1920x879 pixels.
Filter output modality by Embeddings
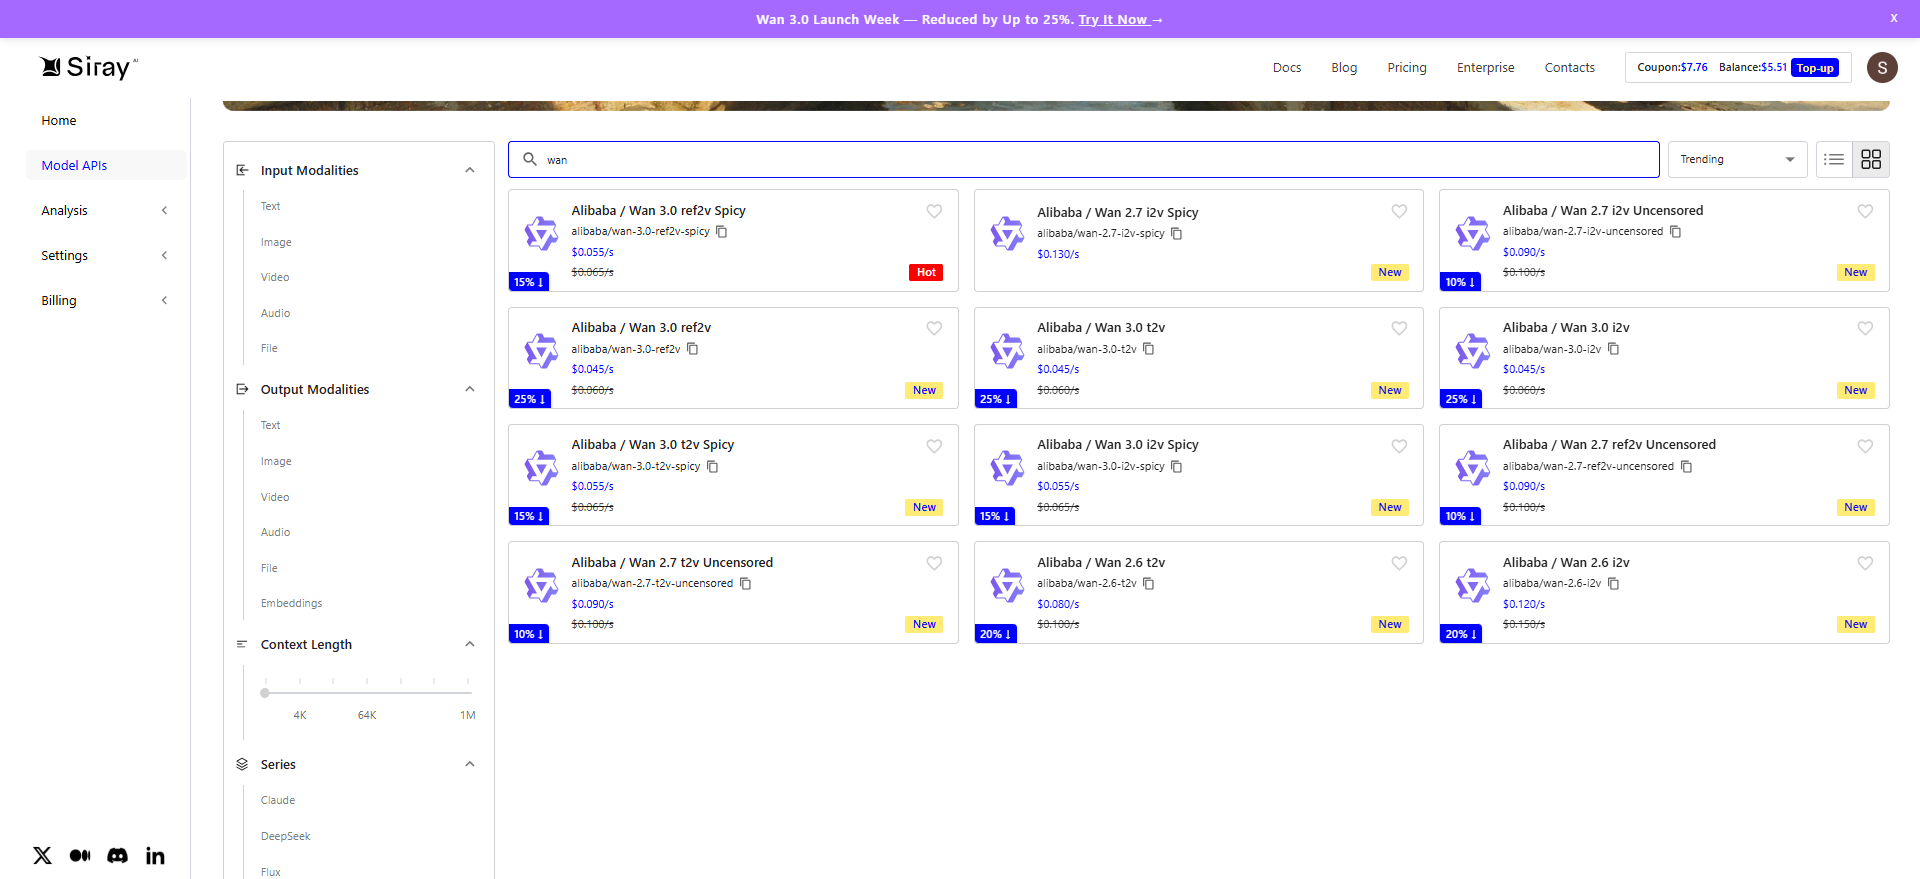291,603
